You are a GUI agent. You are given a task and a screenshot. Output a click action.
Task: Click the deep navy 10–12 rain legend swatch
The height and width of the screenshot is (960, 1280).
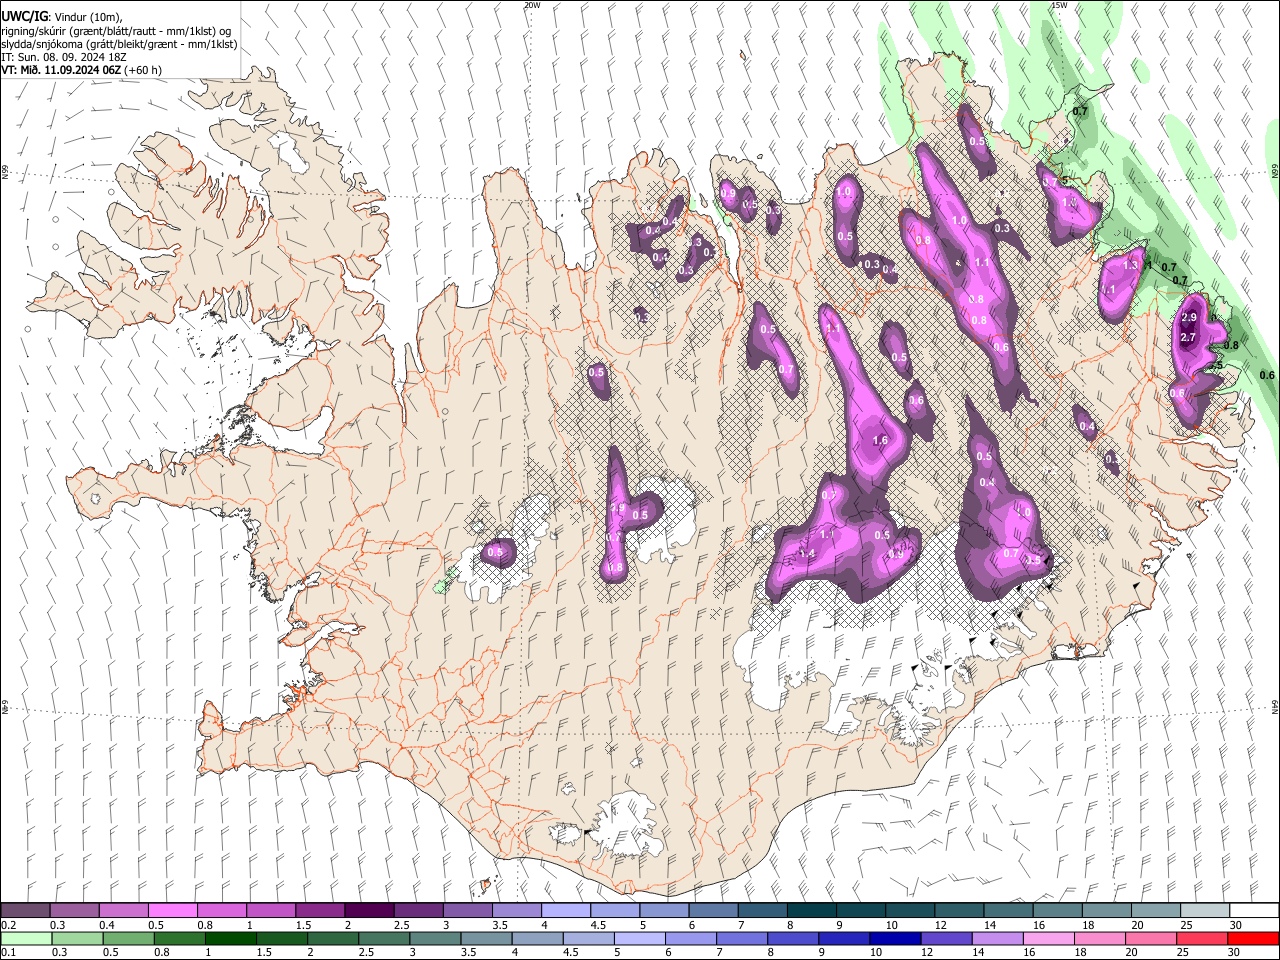(x=894, y=939)
